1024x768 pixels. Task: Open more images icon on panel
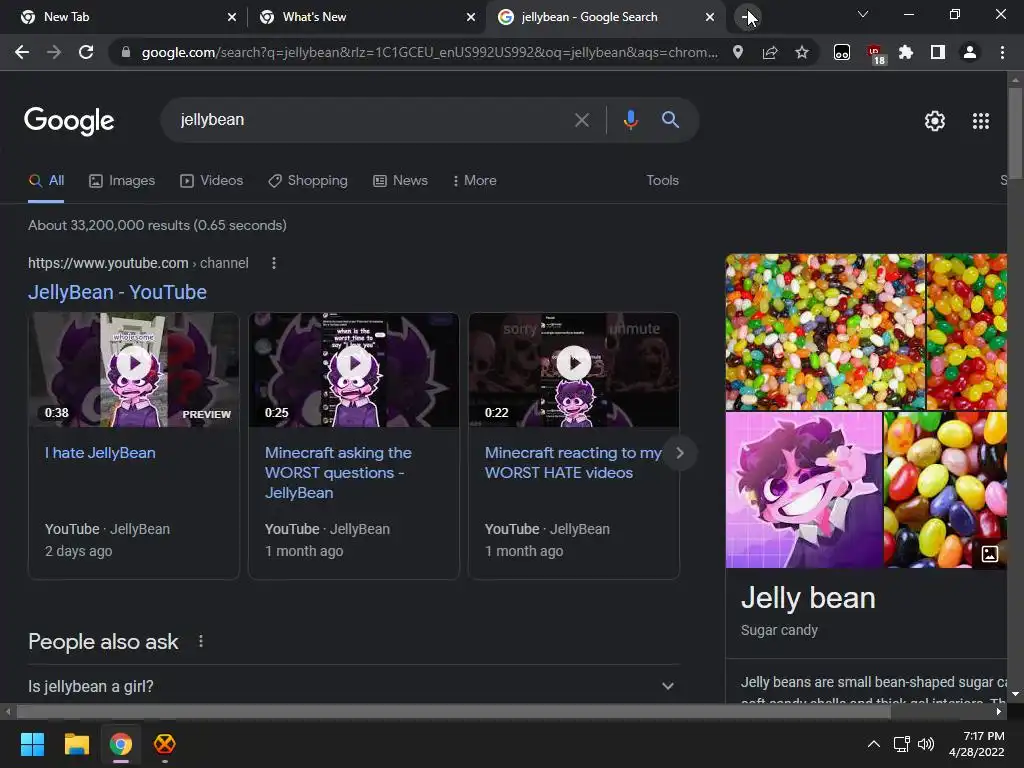click(x=990, y=554)
